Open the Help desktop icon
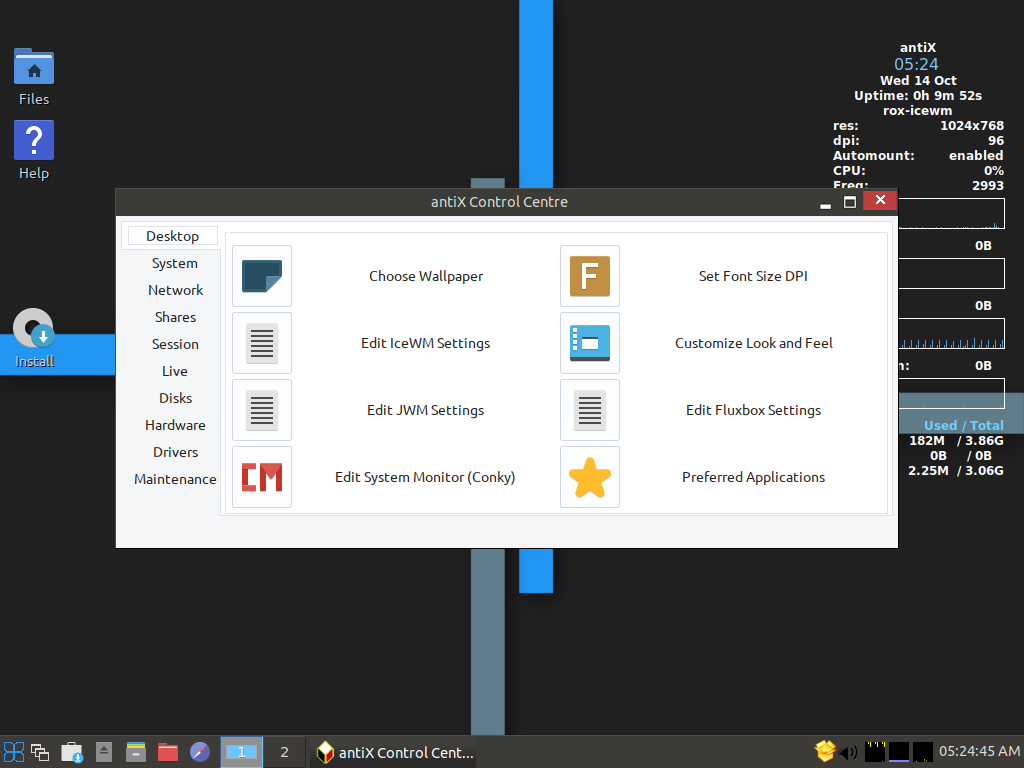This screenshot has width=1024, height=768. tap(34, 140)
